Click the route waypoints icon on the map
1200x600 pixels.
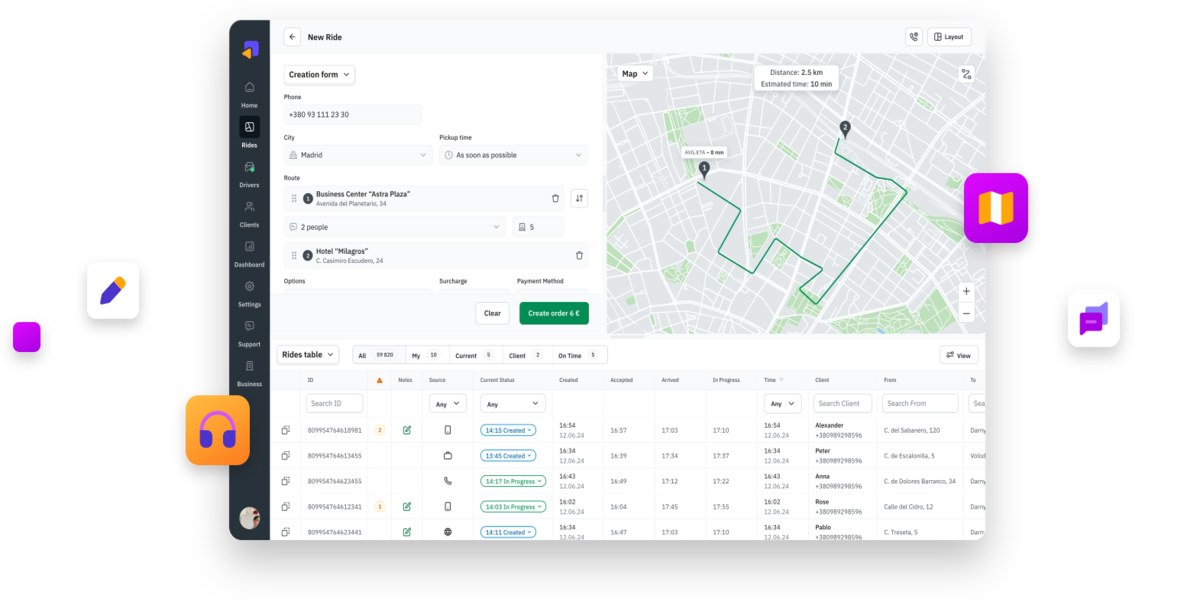click(x=966, y=73)
